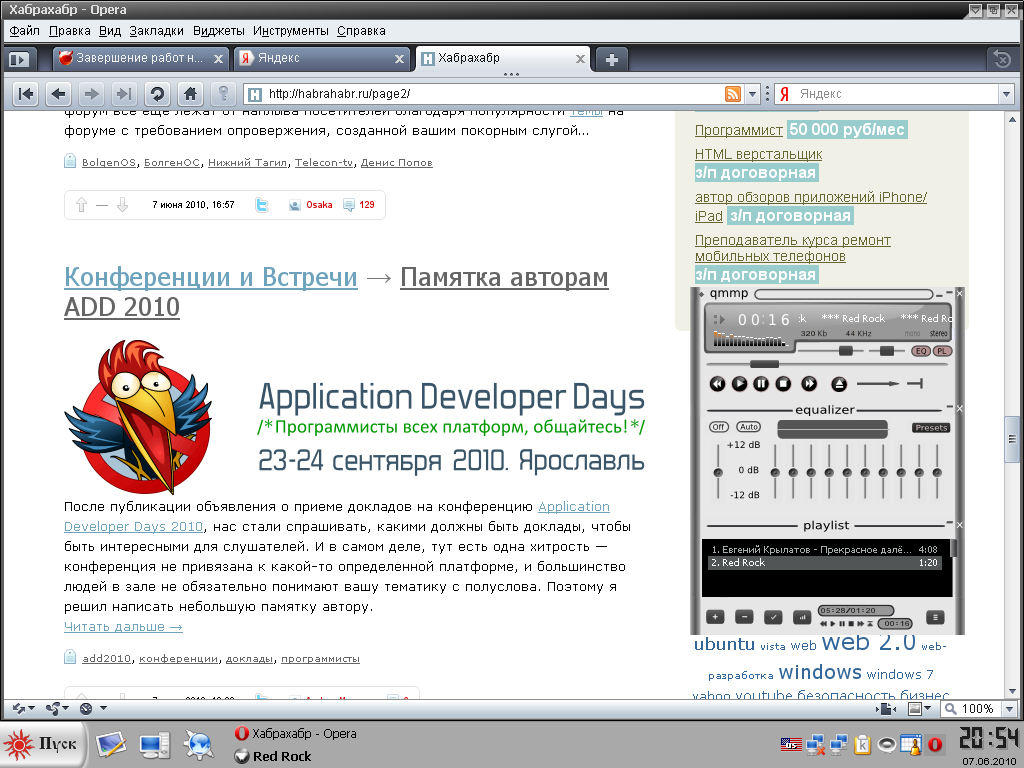This screenshot has height=768, width=1024.
Task: Open the Правка menu
Action: (69, 31)
